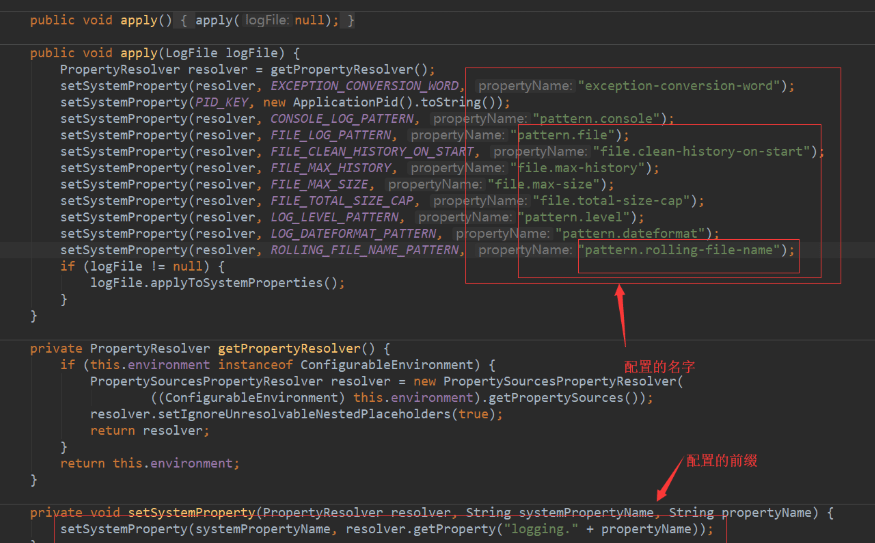Select the "file.clean-history-on-start" string
The width and height of the screenshot is (875, 543).
coord(701,152)
